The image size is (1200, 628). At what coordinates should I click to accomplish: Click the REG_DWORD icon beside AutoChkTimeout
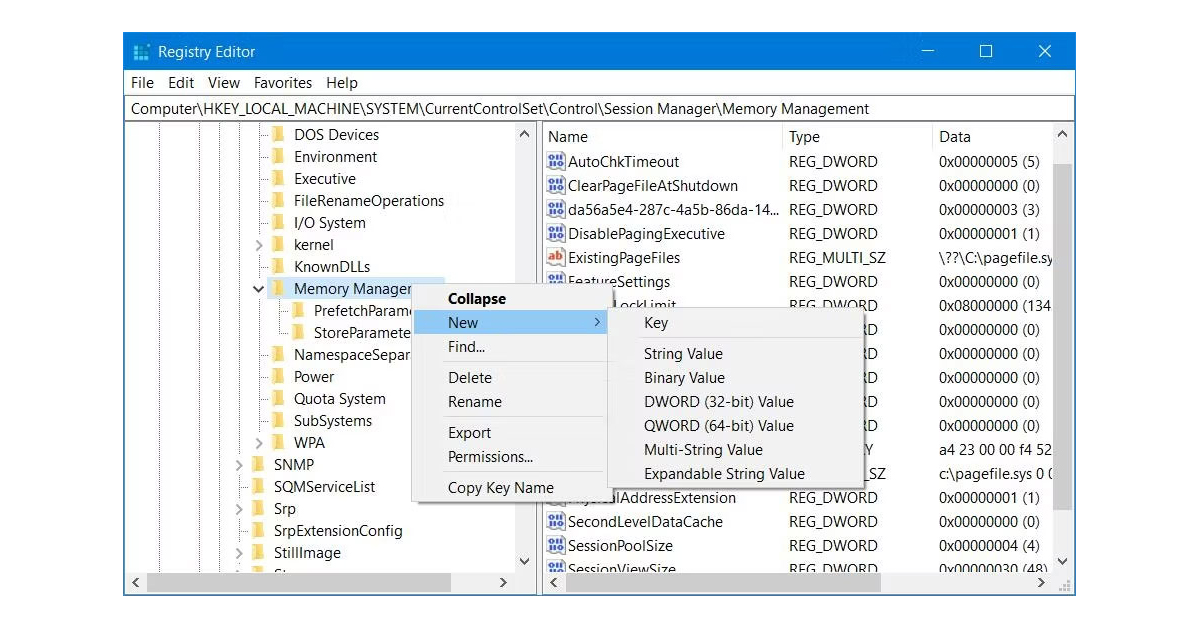click(556, 161)
